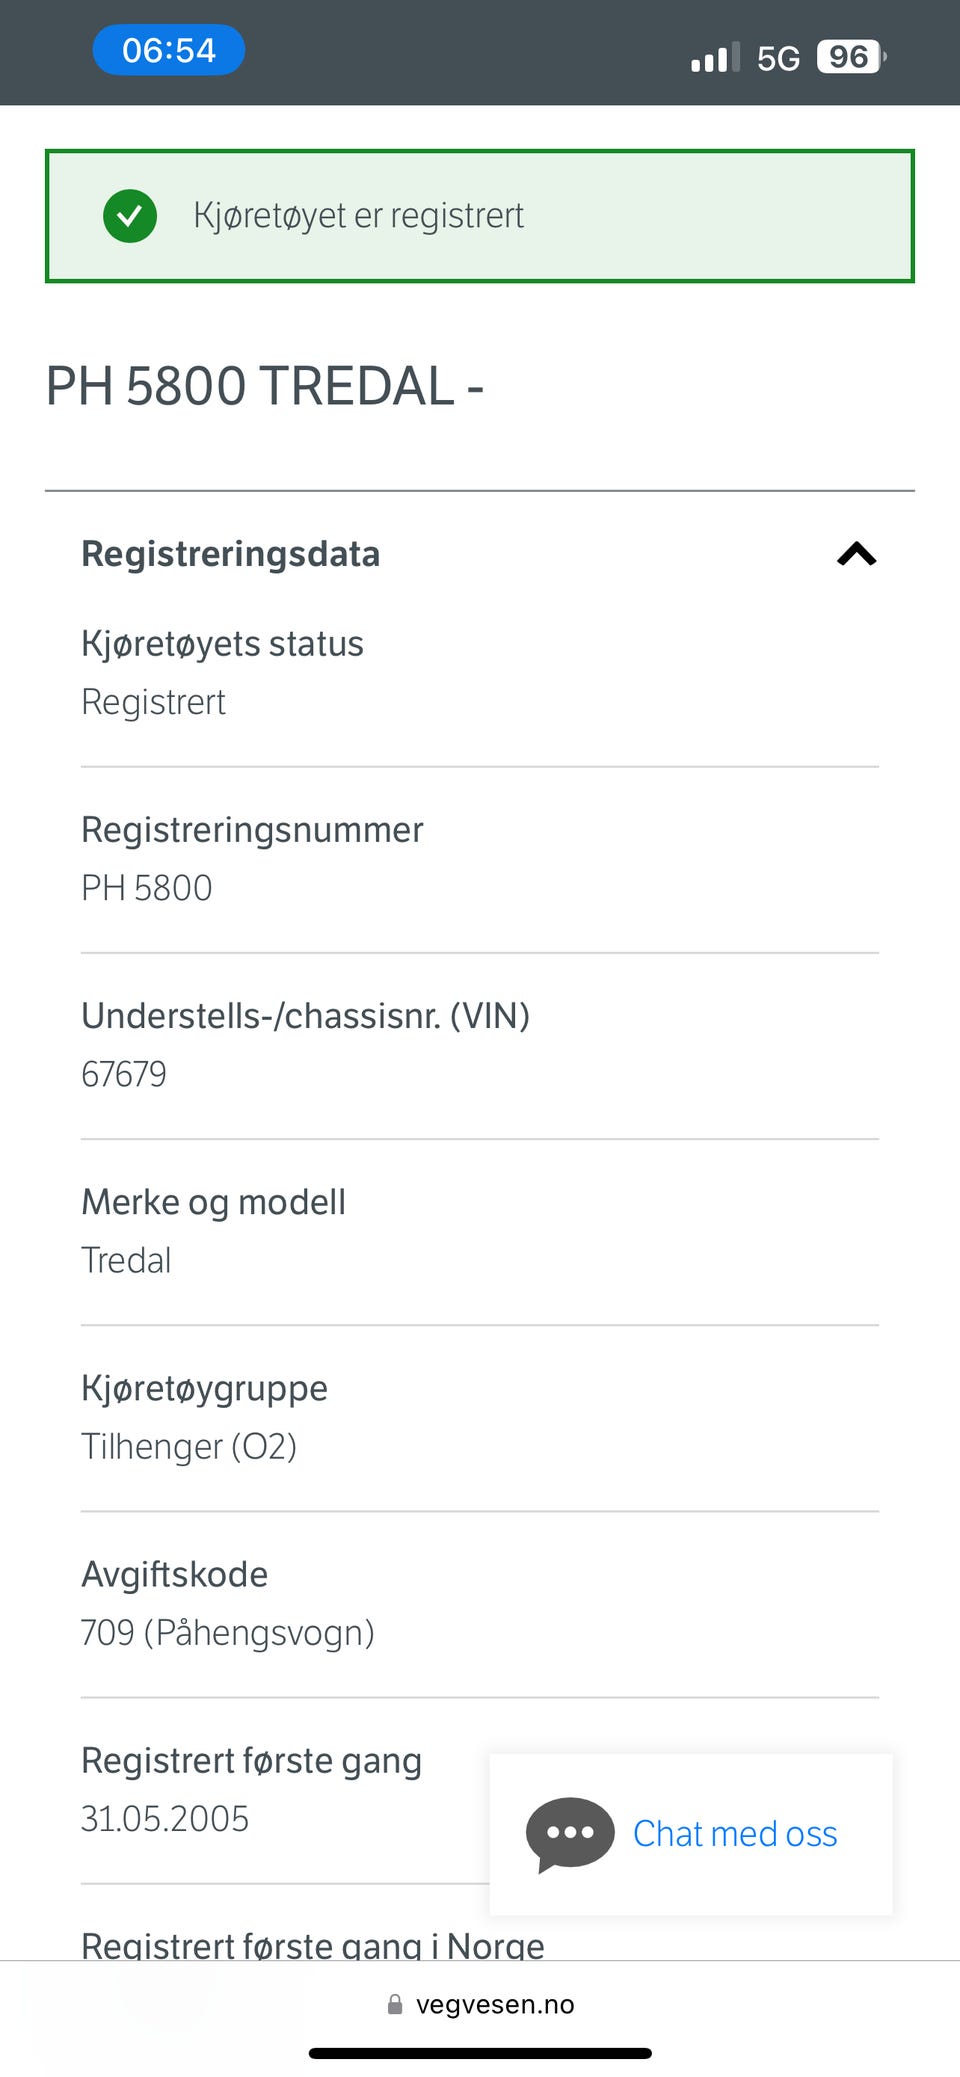Viewport: 960px width, 2077px height.
Task: Tap the Kjøretøyet er registrert banner
Action: (x=480, y=216)
